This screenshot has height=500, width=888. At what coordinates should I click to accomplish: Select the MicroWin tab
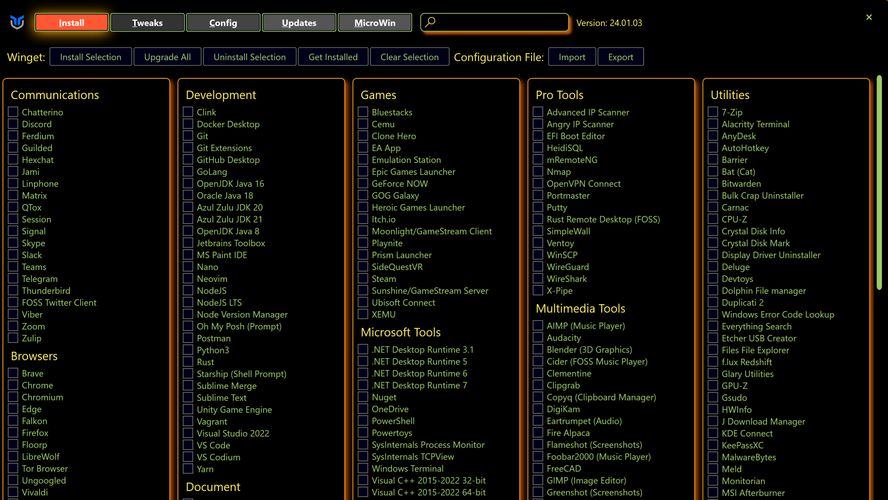[375, 23]
